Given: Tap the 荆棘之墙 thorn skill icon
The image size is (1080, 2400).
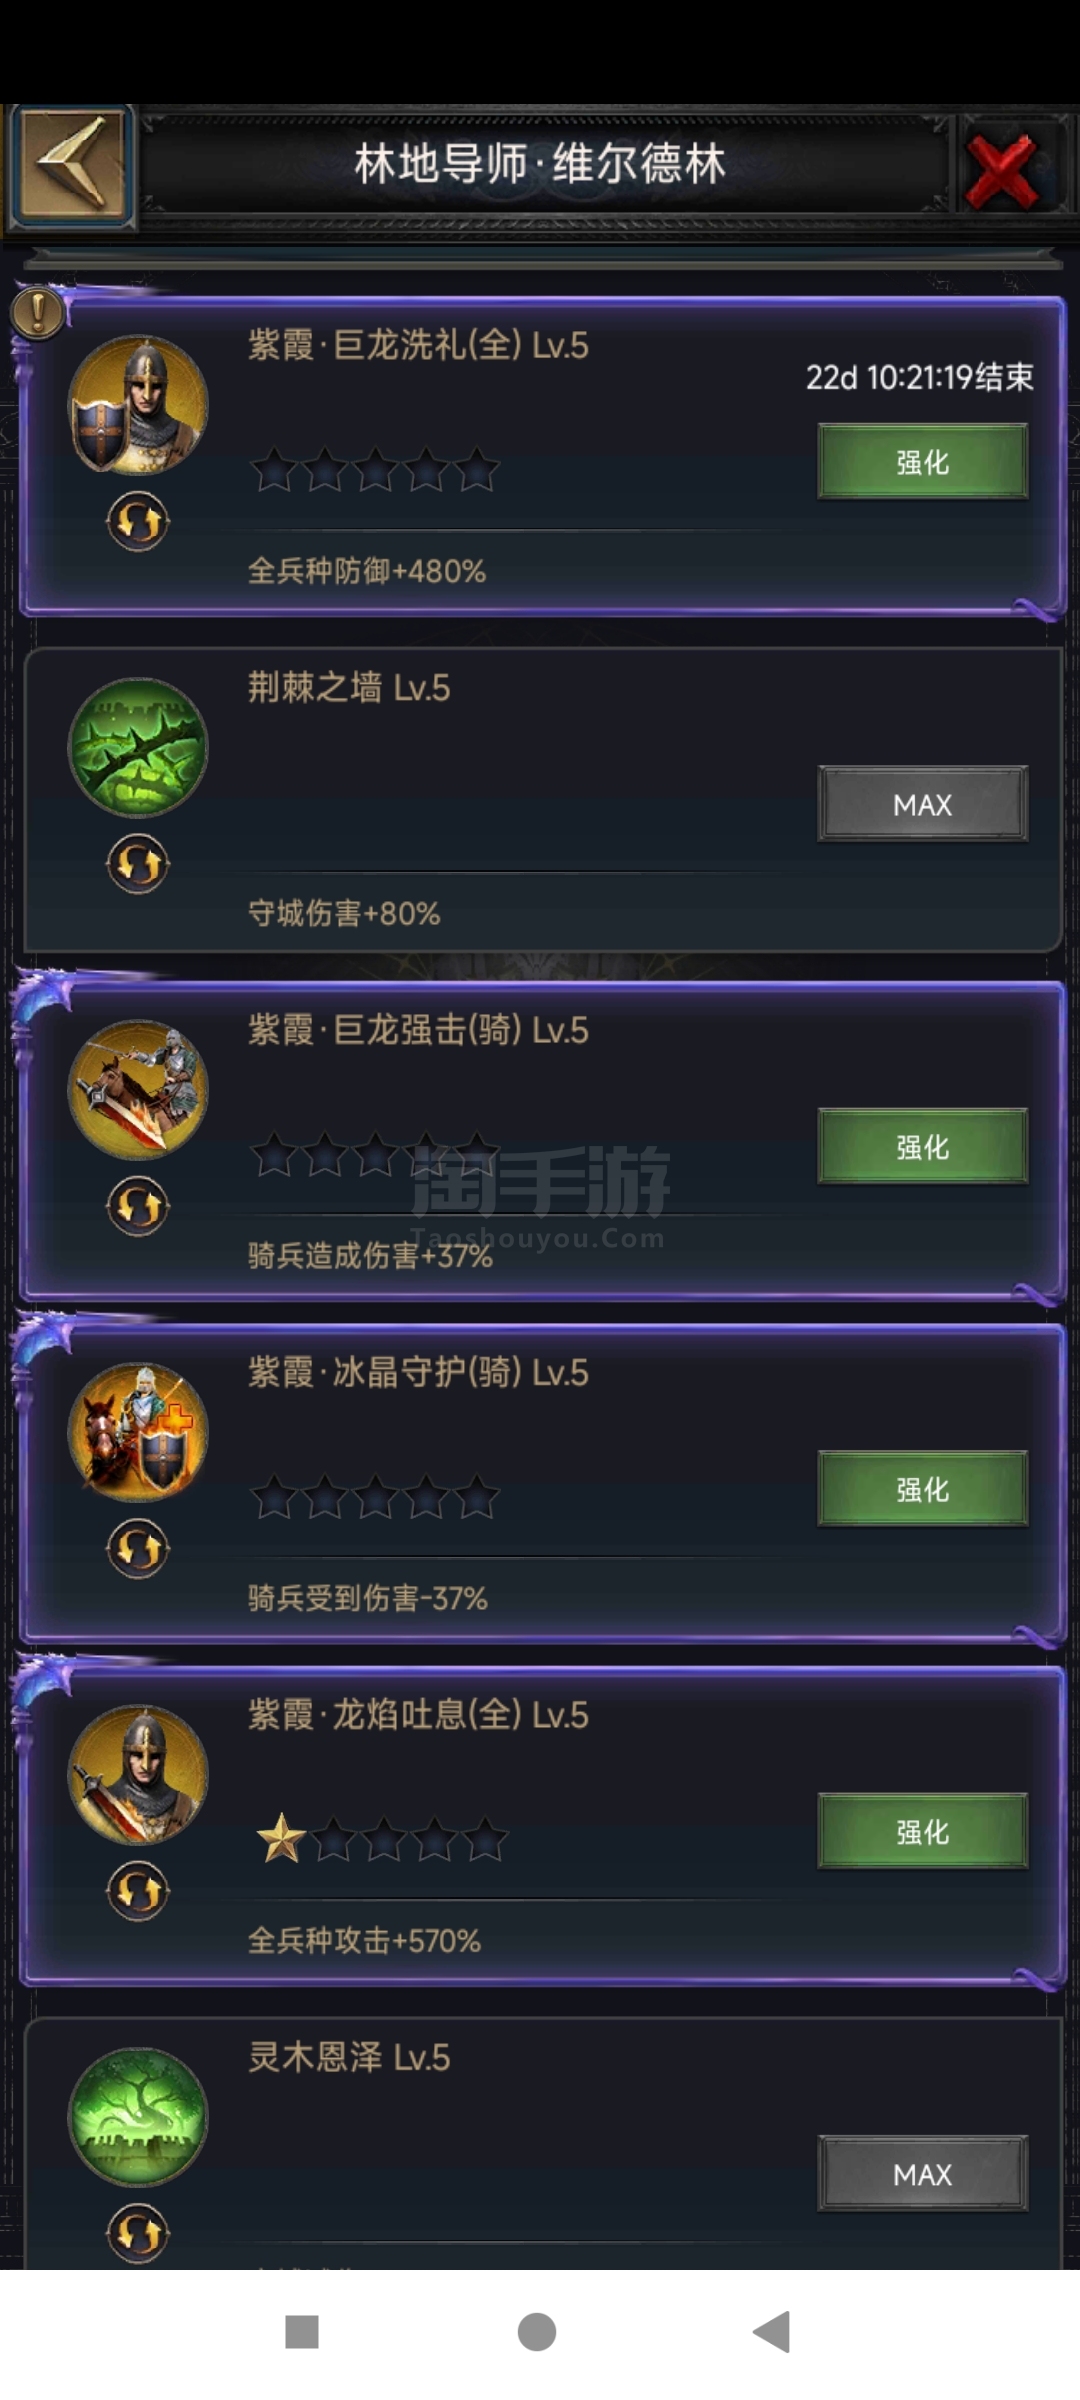Looking at the screenshot, I should 138,747.
